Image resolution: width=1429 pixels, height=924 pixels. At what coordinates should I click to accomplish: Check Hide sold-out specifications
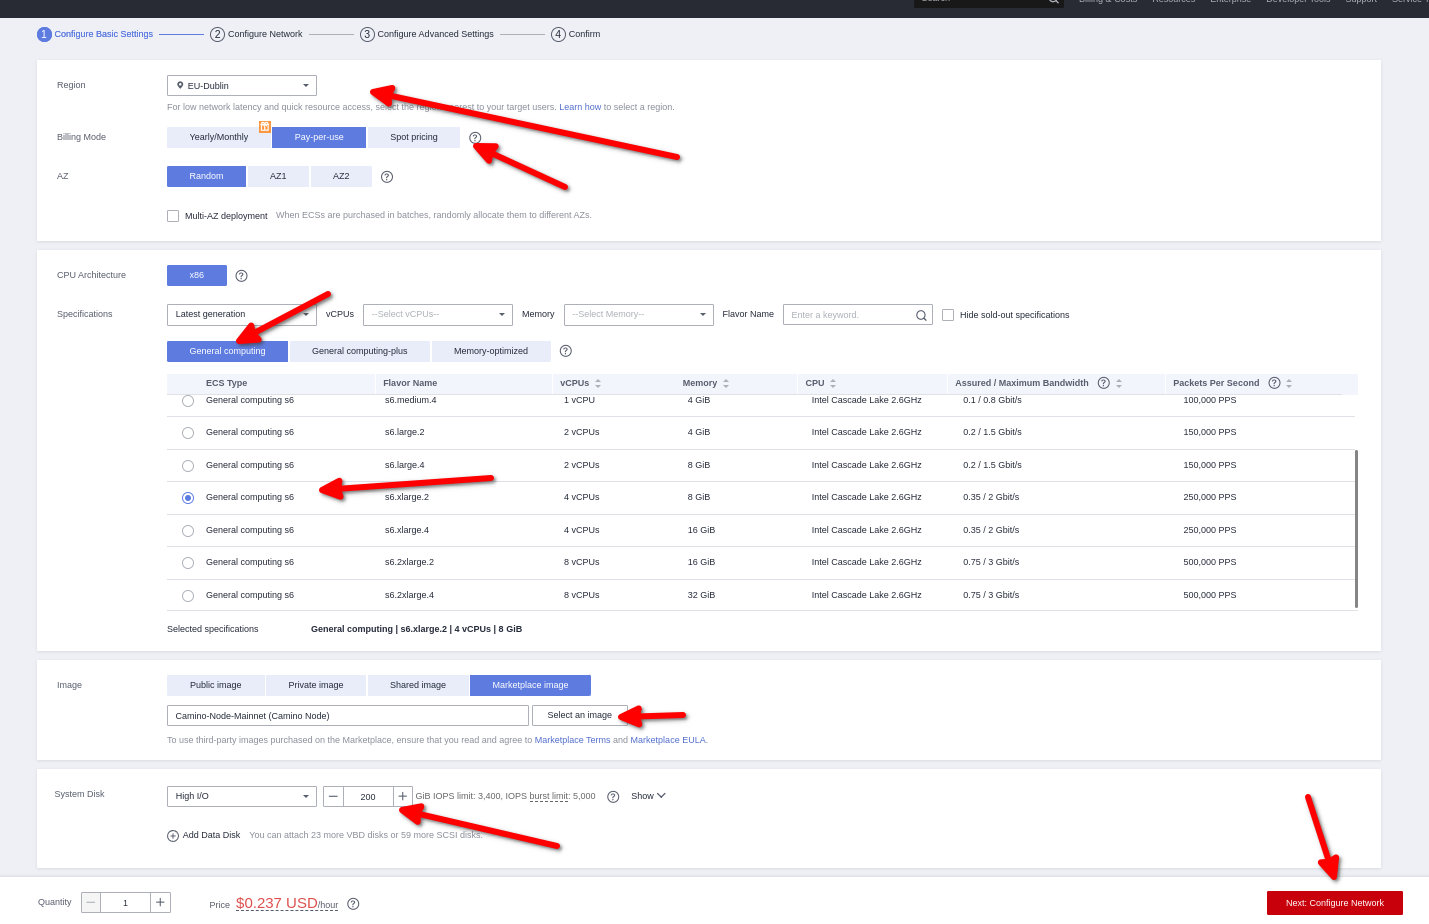948,315
